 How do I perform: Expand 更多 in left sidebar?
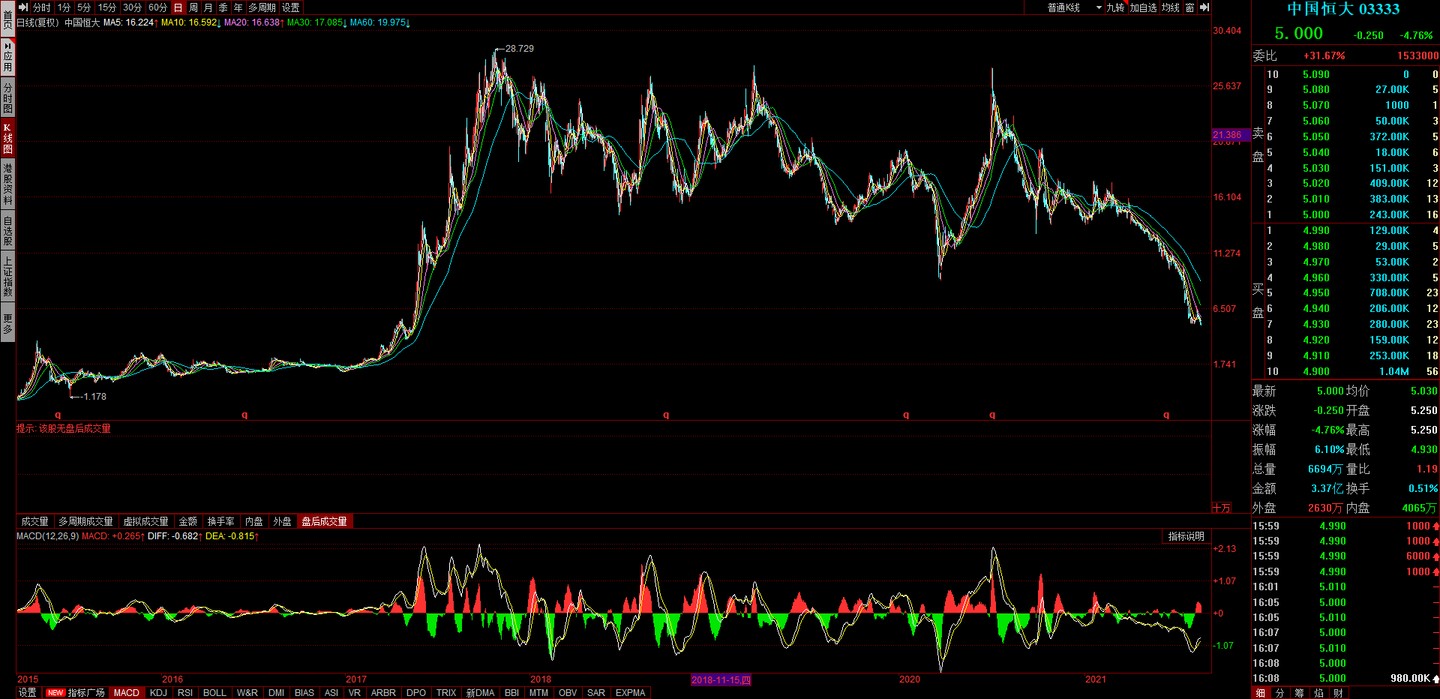7,323
